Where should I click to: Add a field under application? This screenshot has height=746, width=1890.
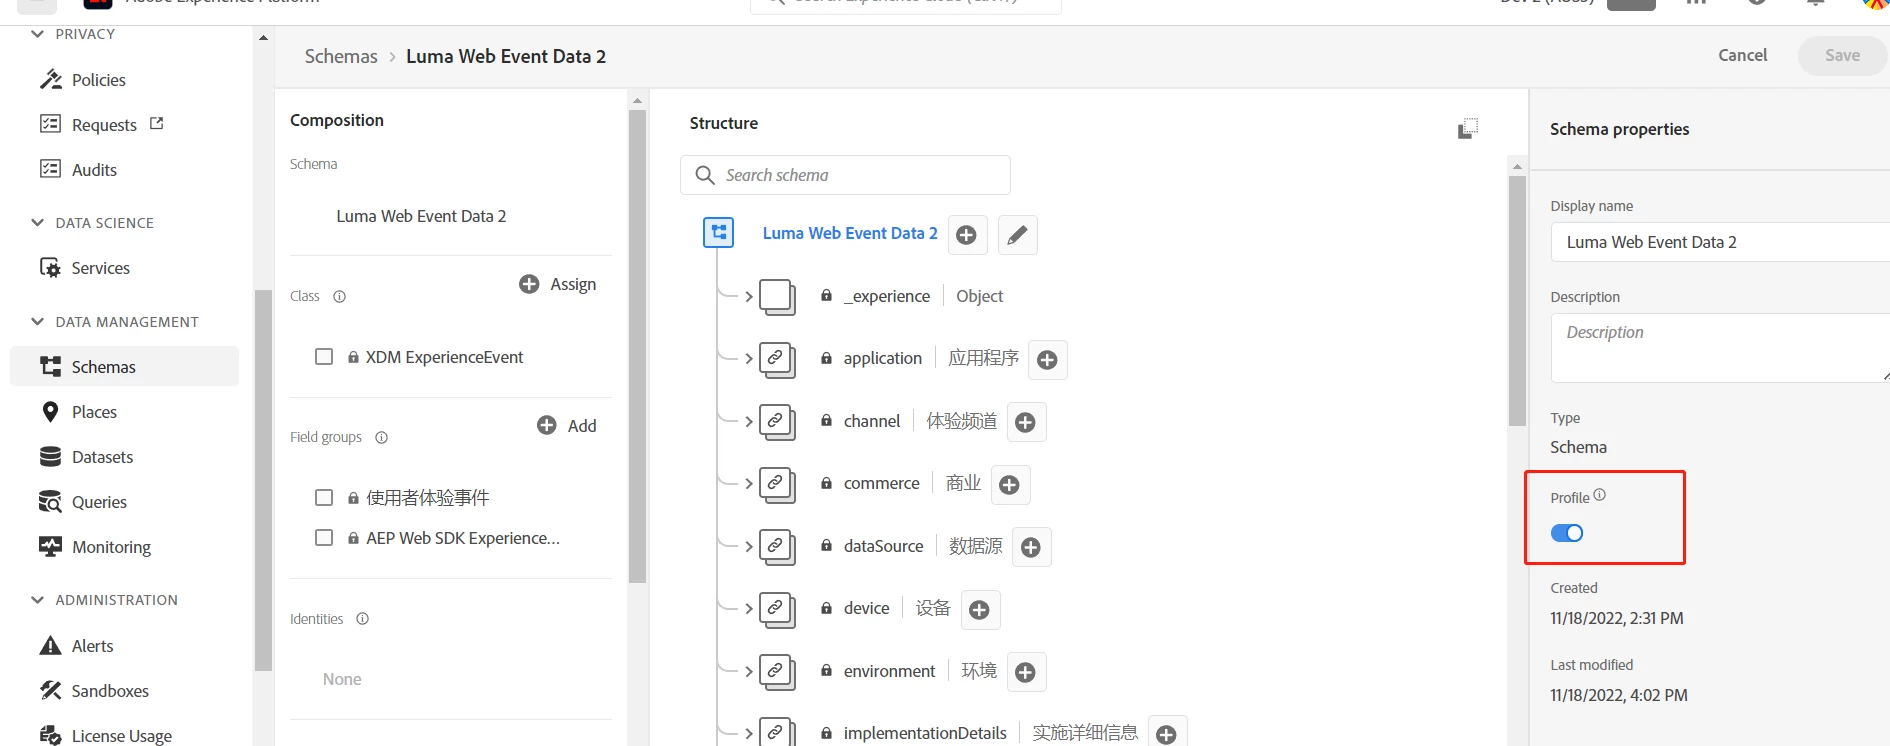pyautogui.click(x=1047, y=360)
